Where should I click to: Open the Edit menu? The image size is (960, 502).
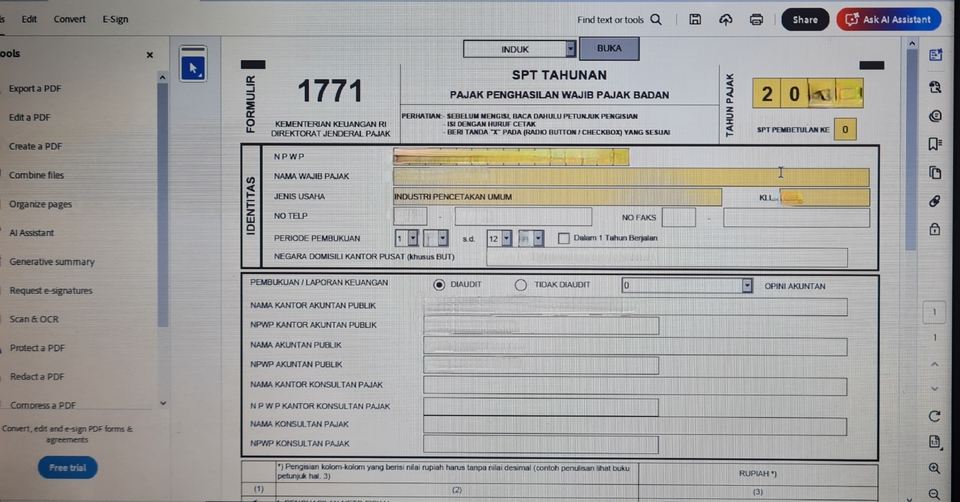pyautogui.click(x=29, y=19)
